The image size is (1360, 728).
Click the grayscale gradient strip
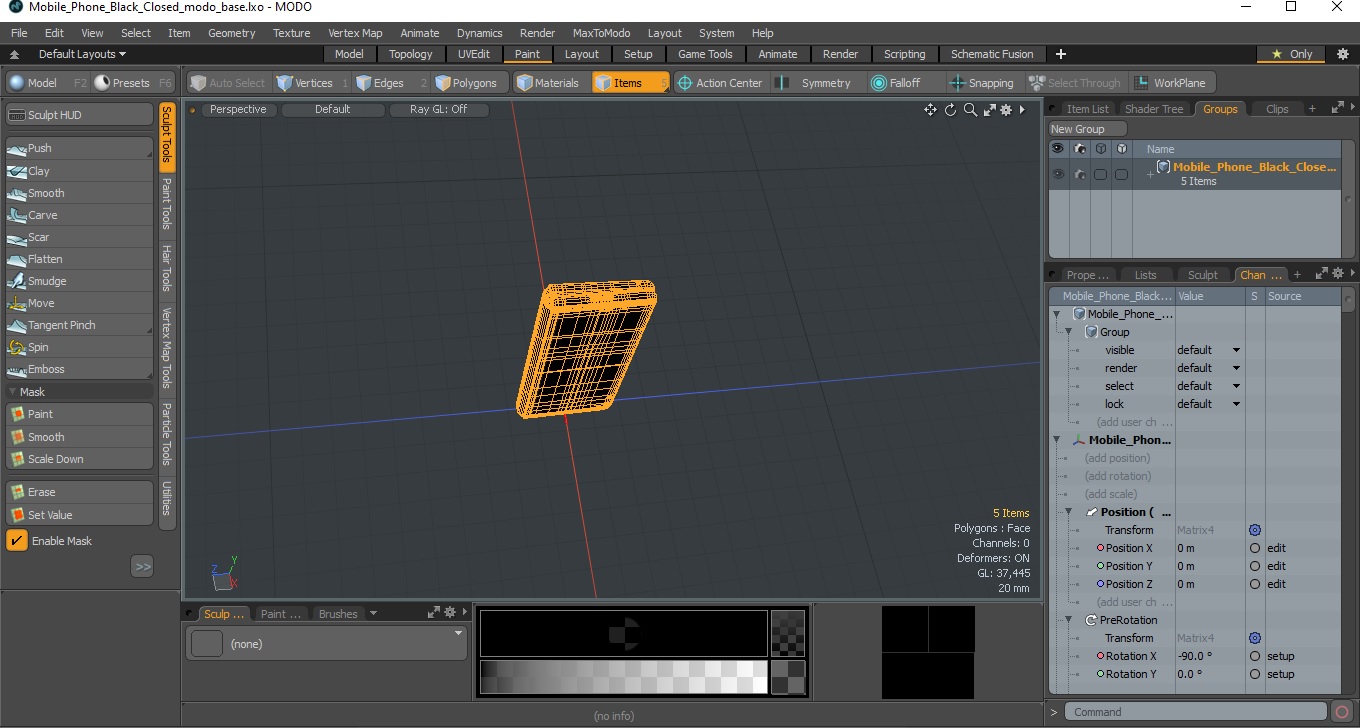pos(623,677)
